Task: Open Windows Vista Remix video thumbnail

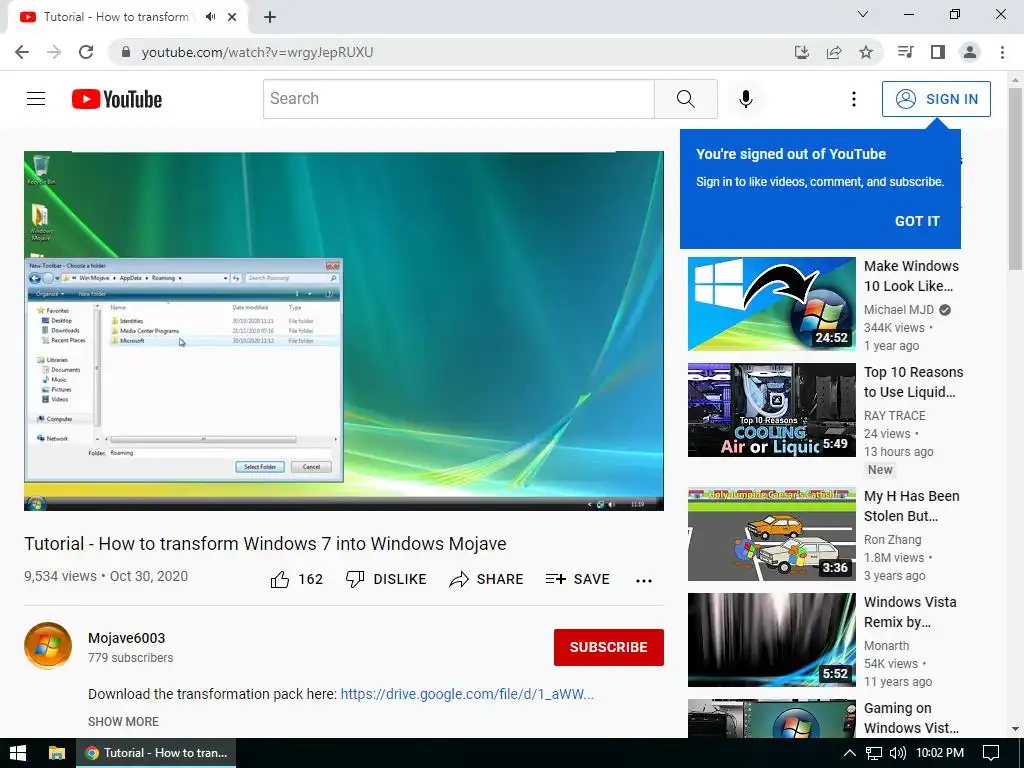Action: (771, 640)
